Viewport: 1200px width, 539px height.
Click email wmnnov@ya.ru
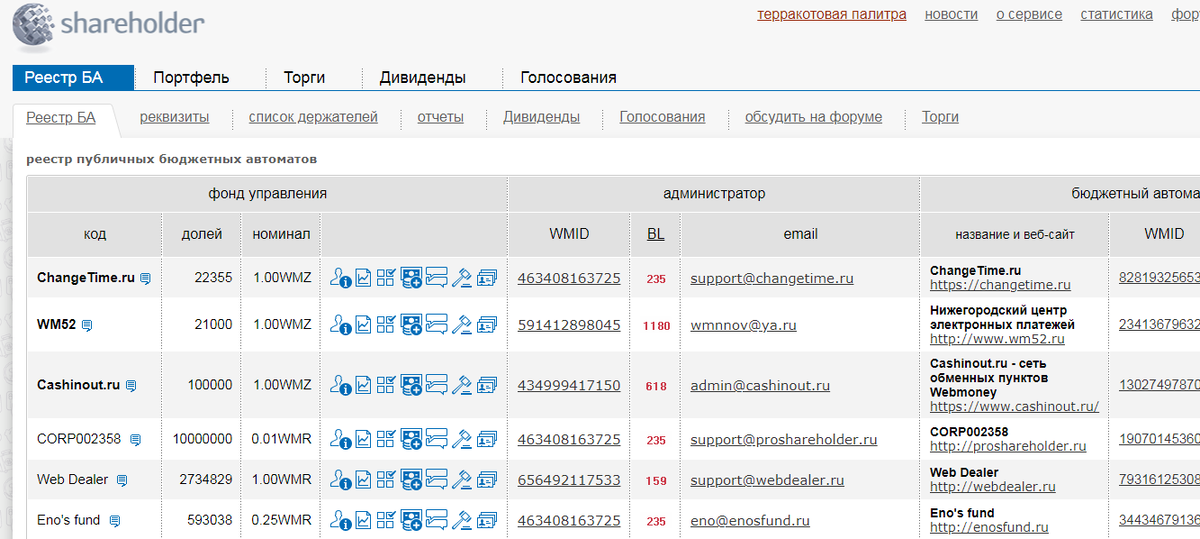743,325
